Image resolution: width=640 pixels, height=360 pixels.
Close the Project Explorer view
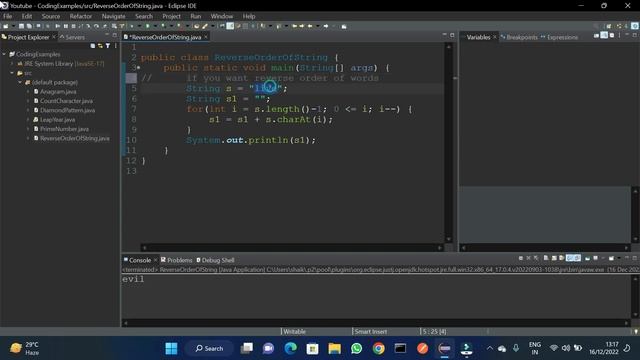tap(53, 37)
